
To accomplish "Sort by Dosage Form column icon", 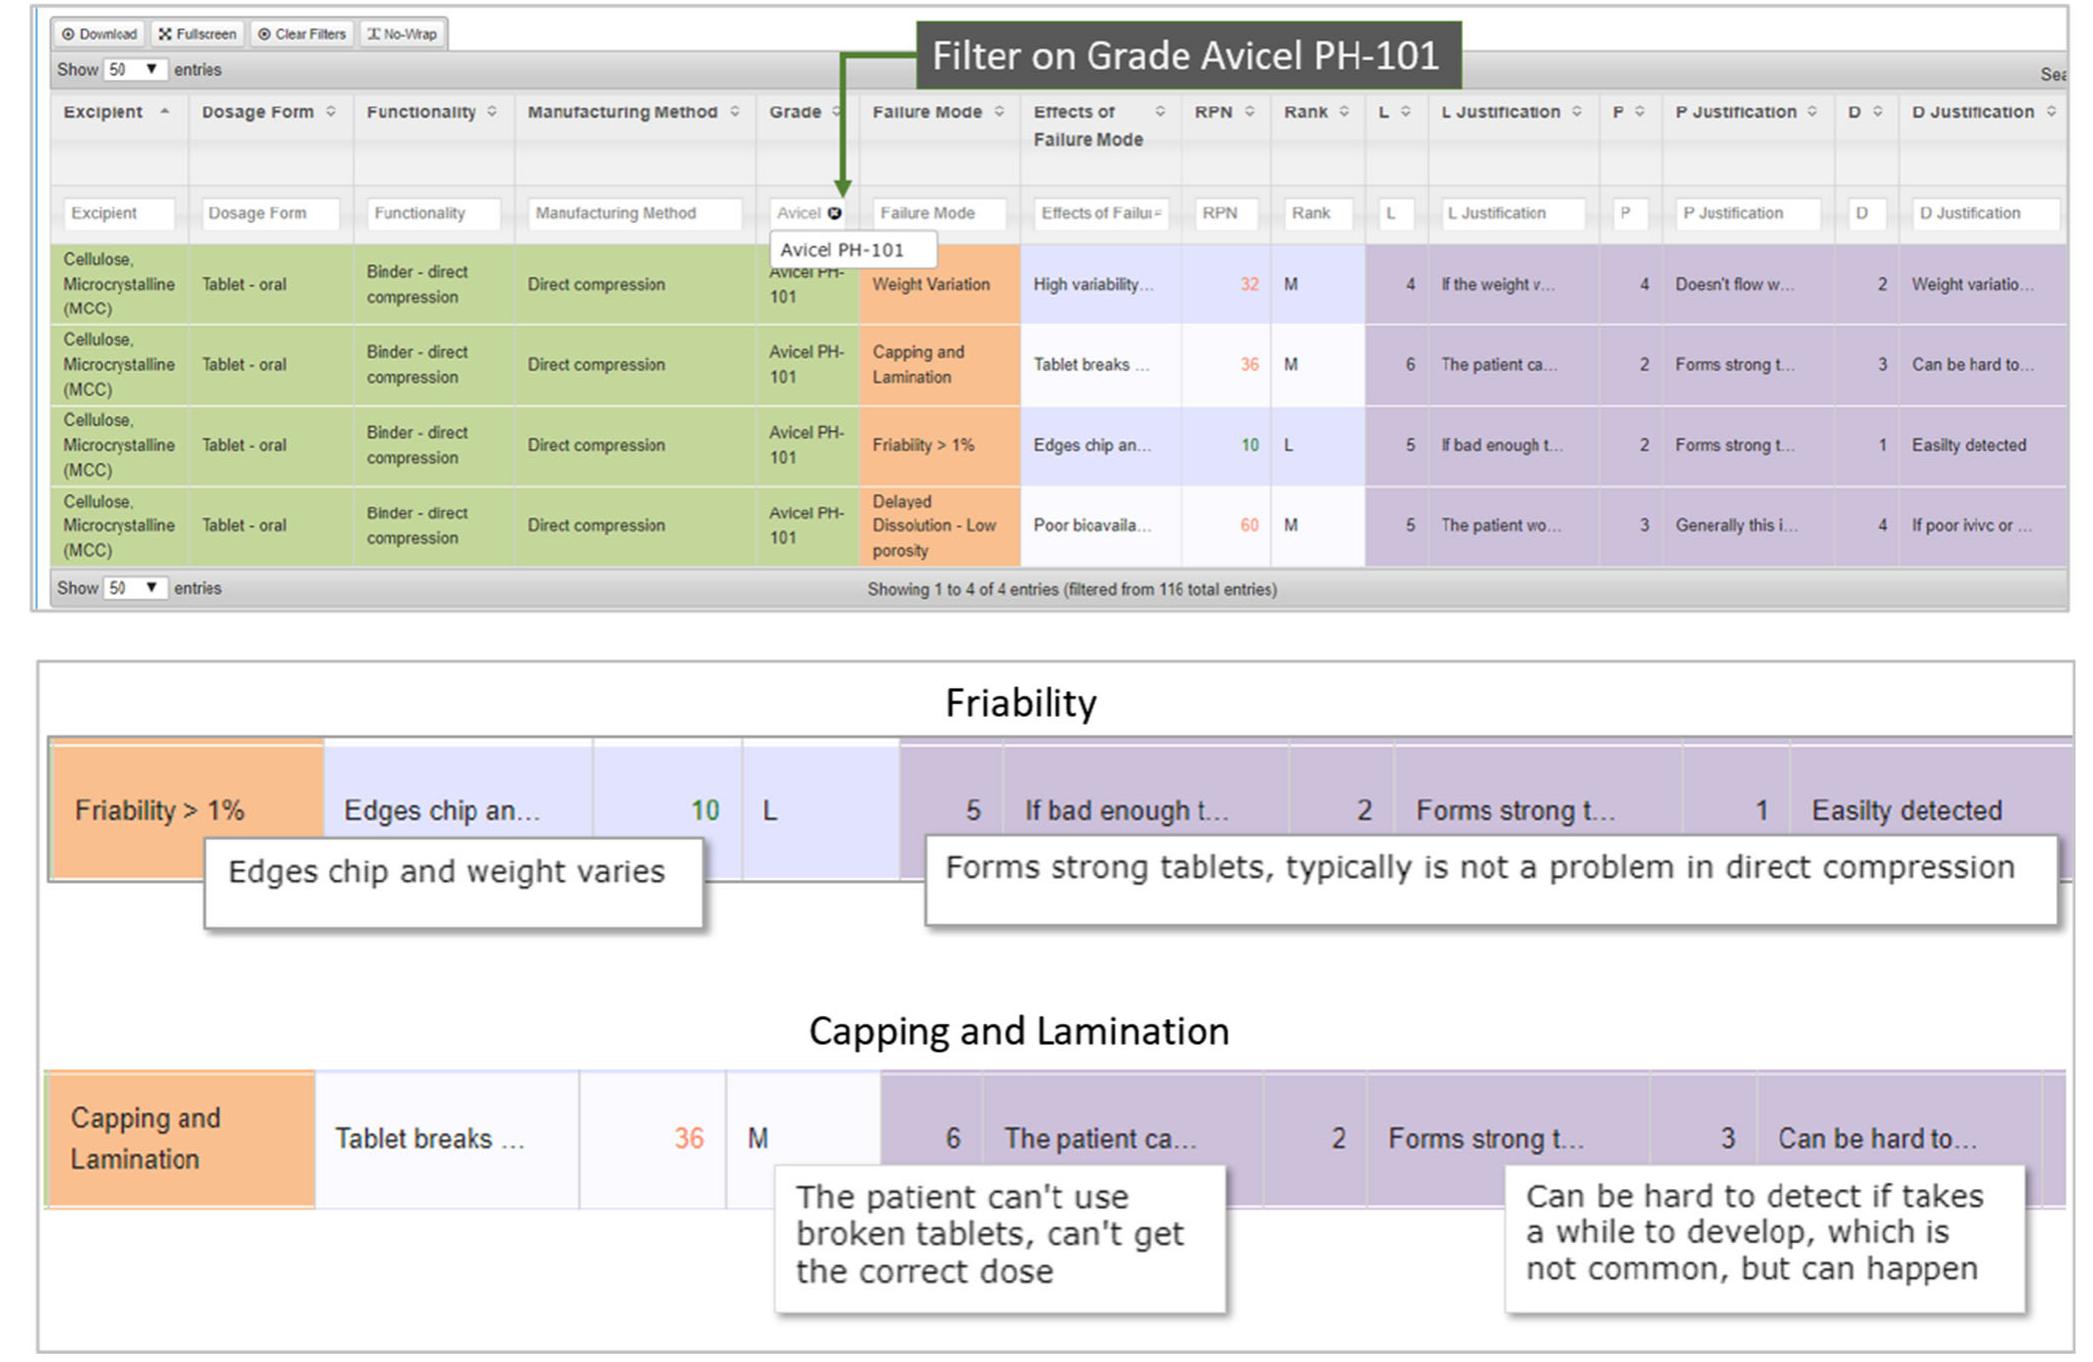I will pyautogui.click(x=331, y=112).
